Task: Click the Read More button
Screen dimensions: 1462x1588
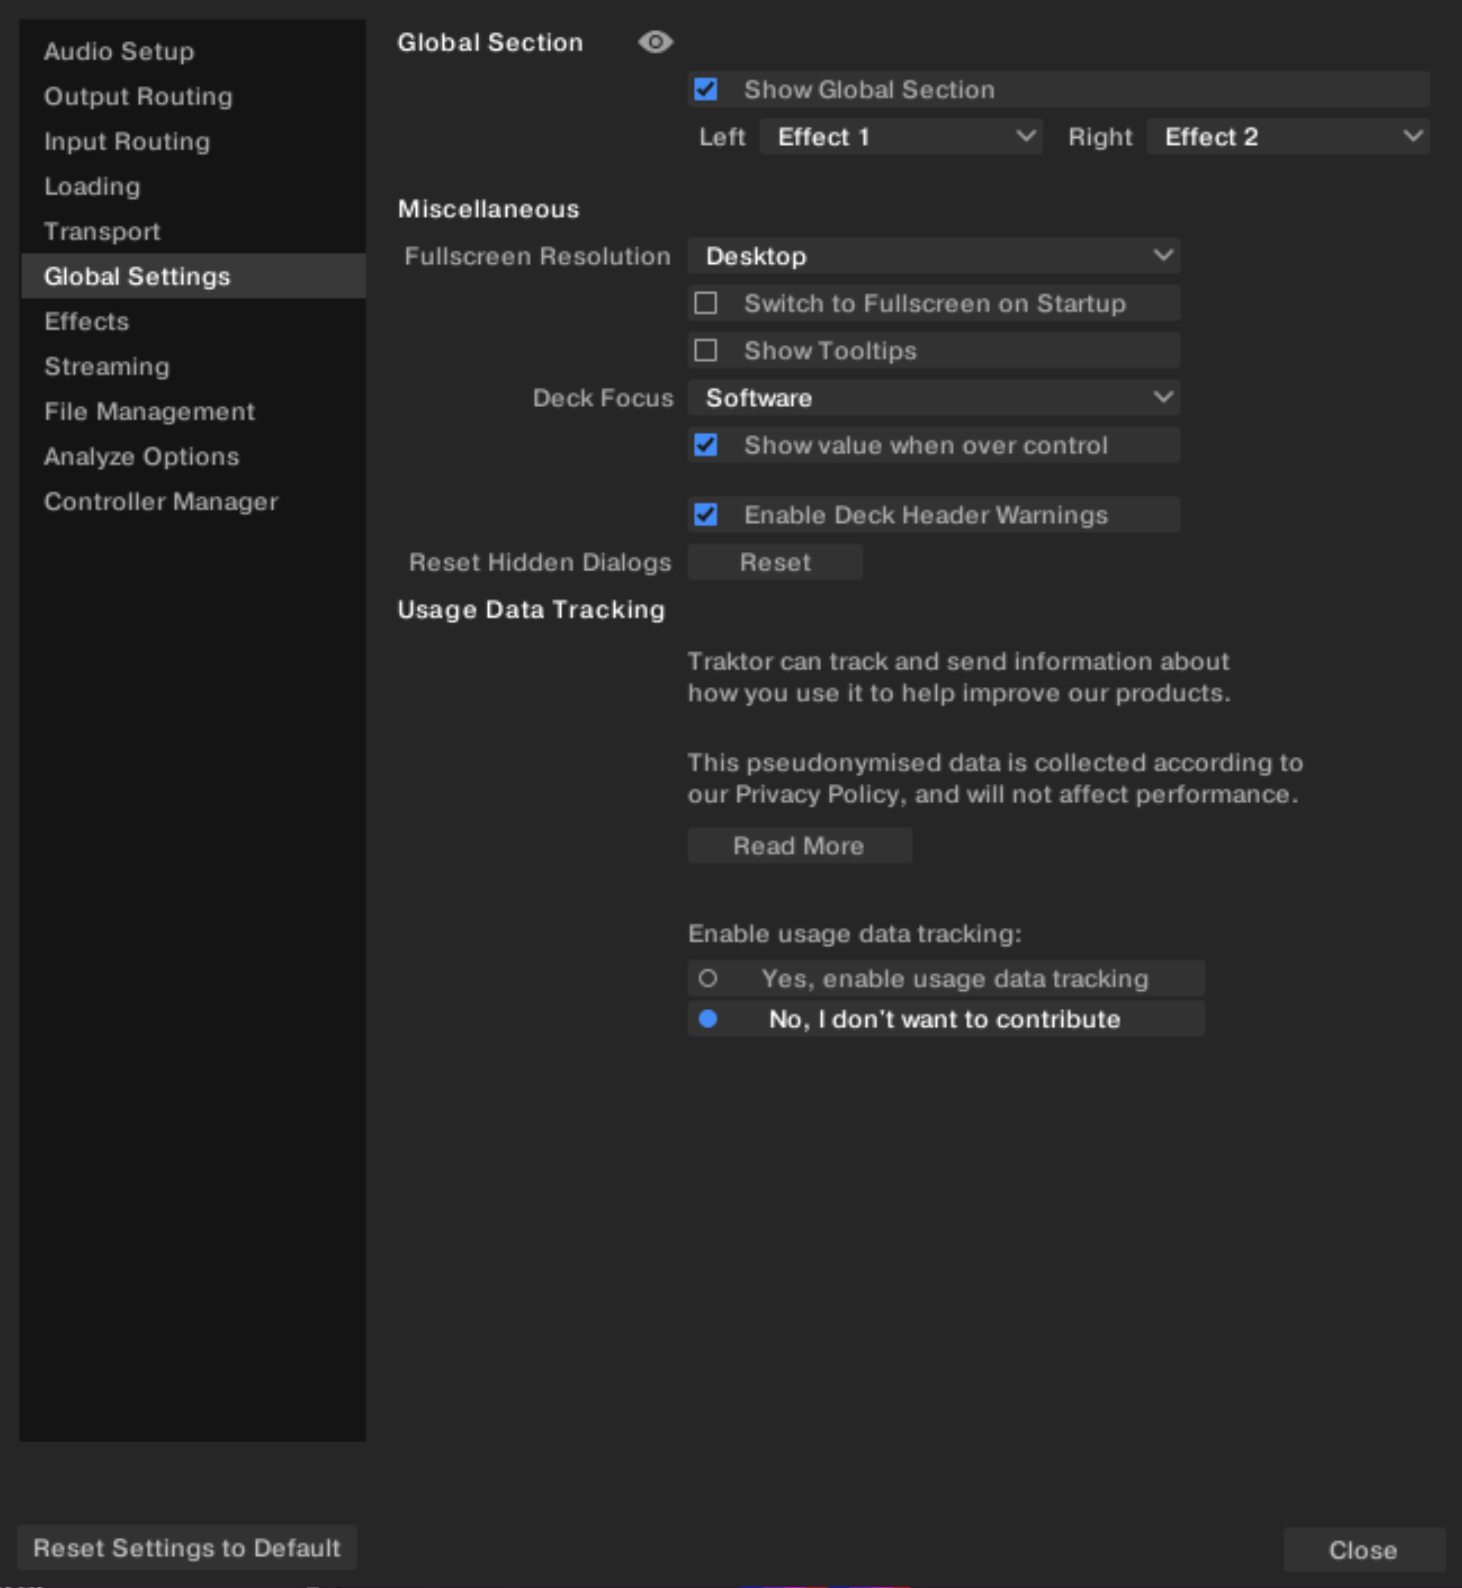Action: coord(799,846)
